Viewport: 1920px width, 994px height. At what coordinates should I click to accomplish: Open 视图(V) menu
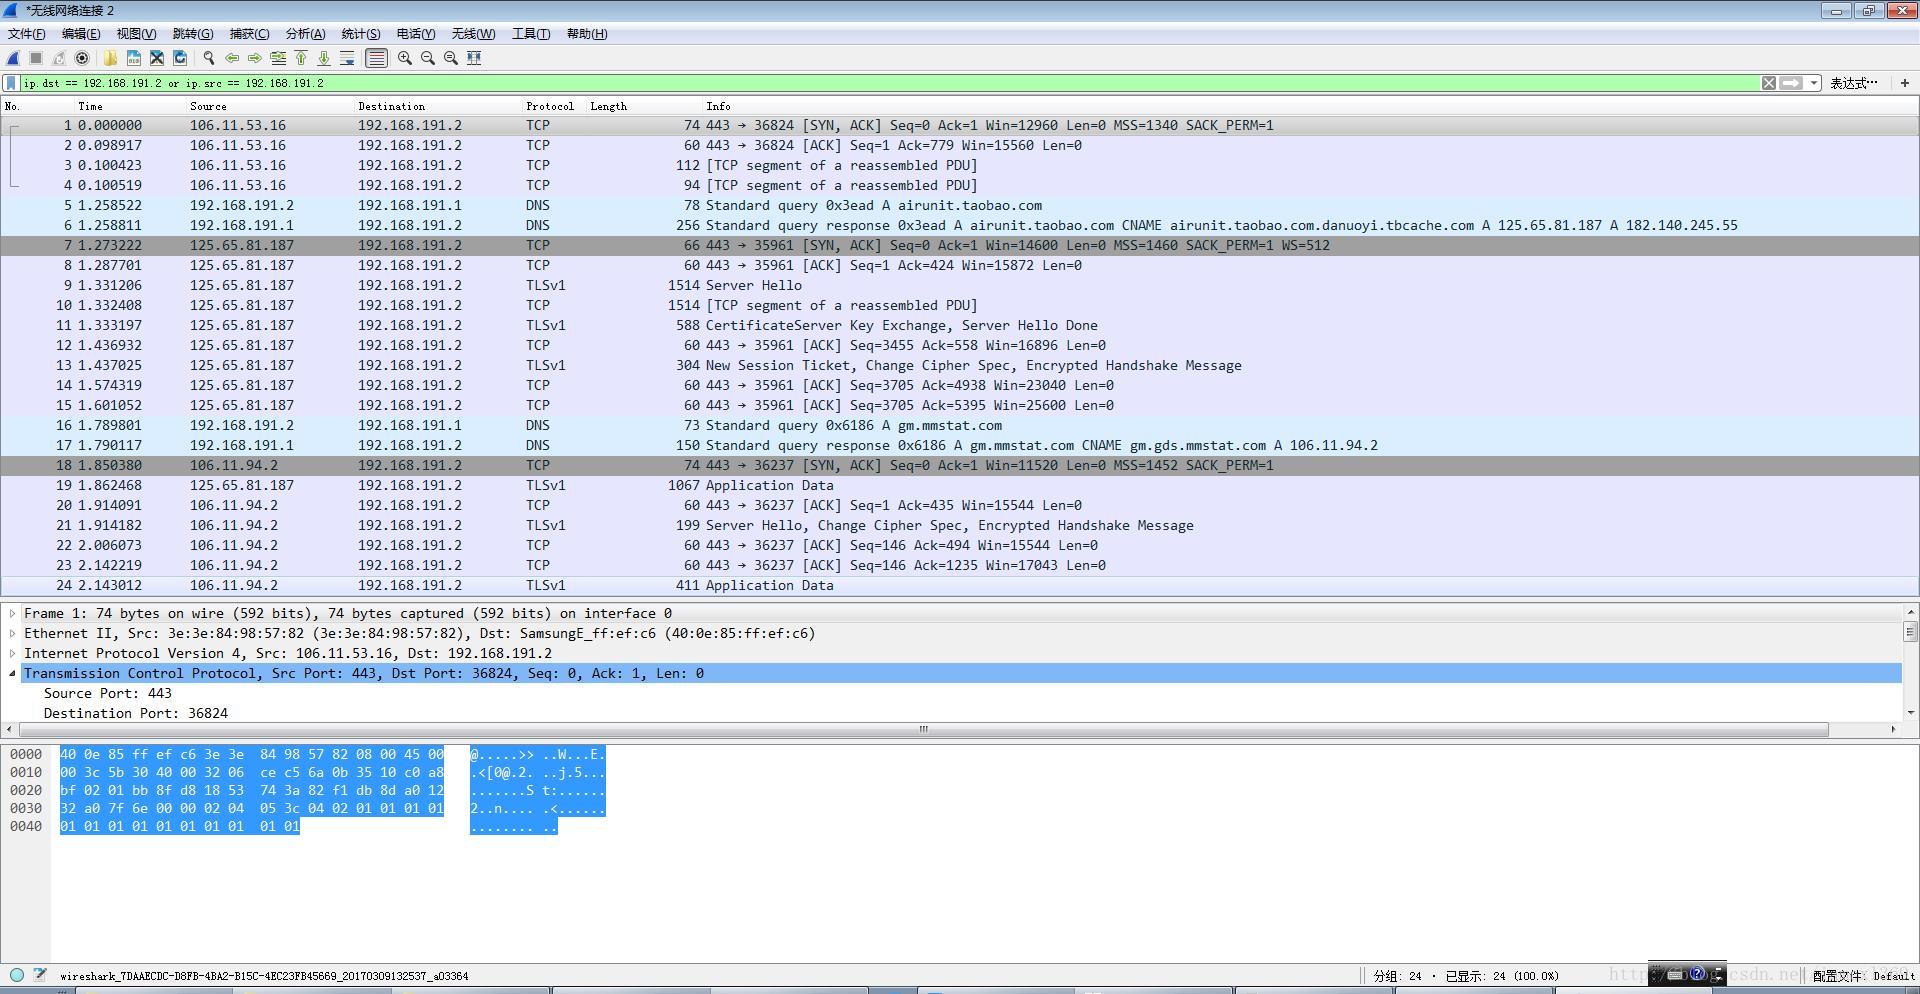136,34
